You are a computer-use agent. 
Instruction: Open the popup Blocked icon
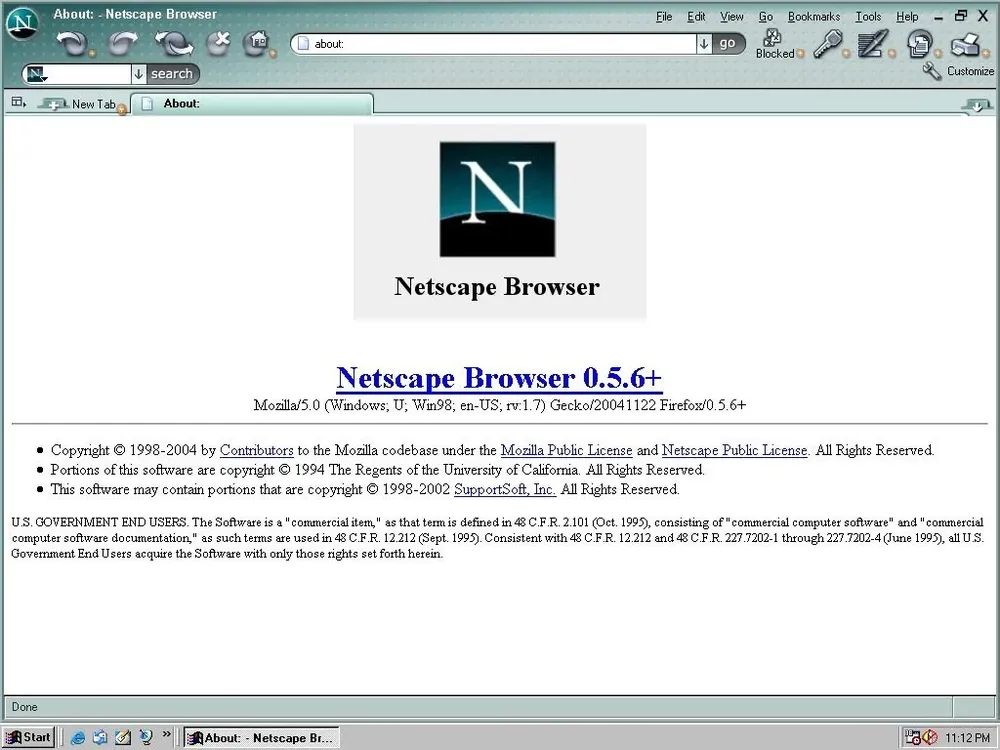(x=773, y=43)
